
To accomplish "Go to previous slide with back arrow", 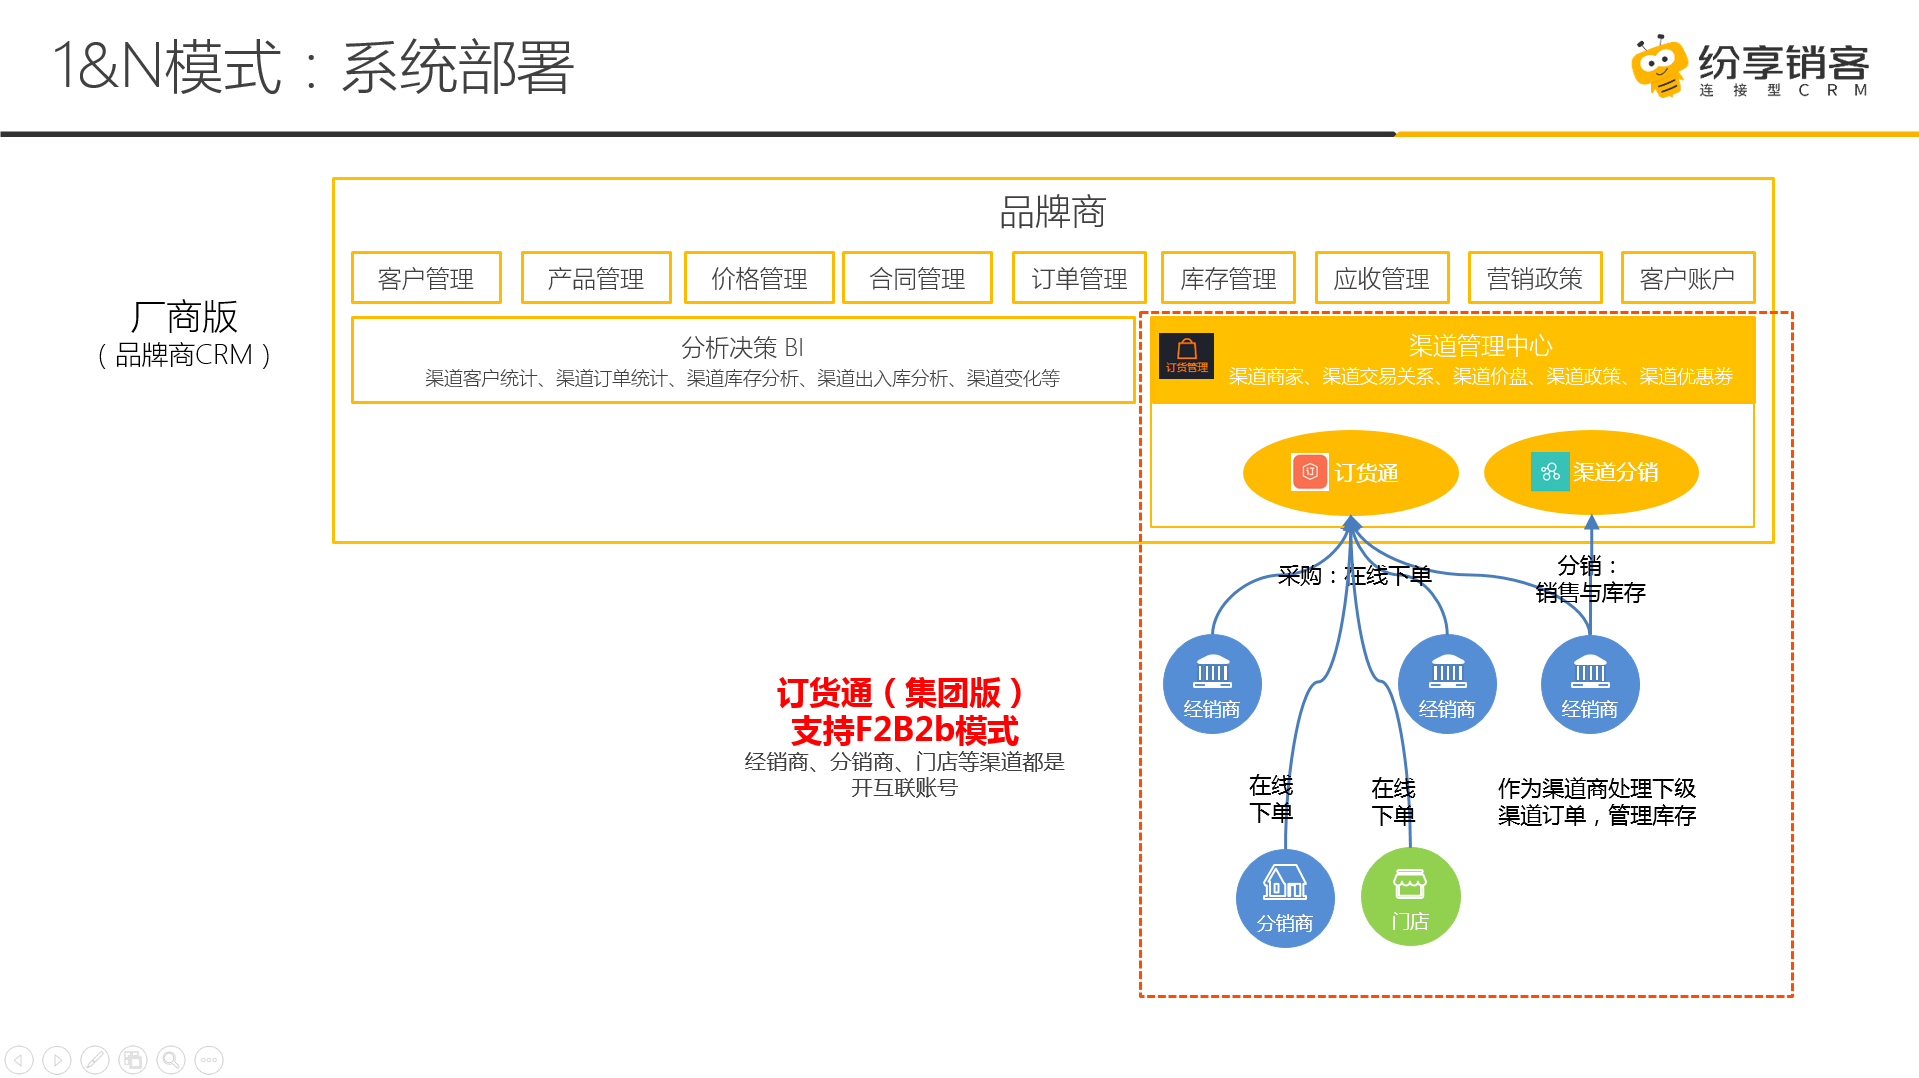I will click(19, 1059).
